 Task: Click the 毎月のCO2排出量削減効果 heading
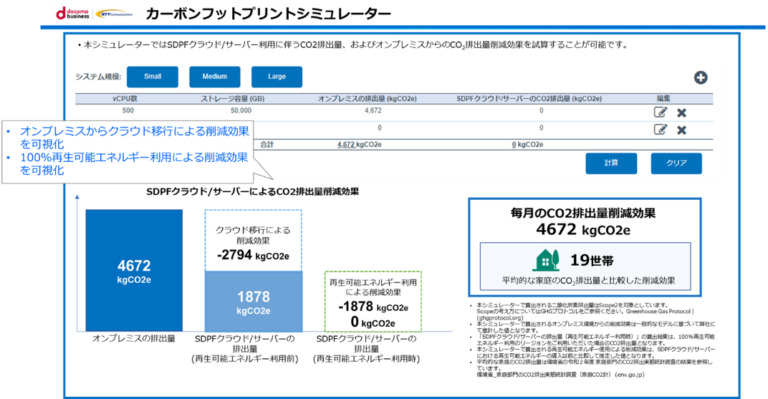583,213
